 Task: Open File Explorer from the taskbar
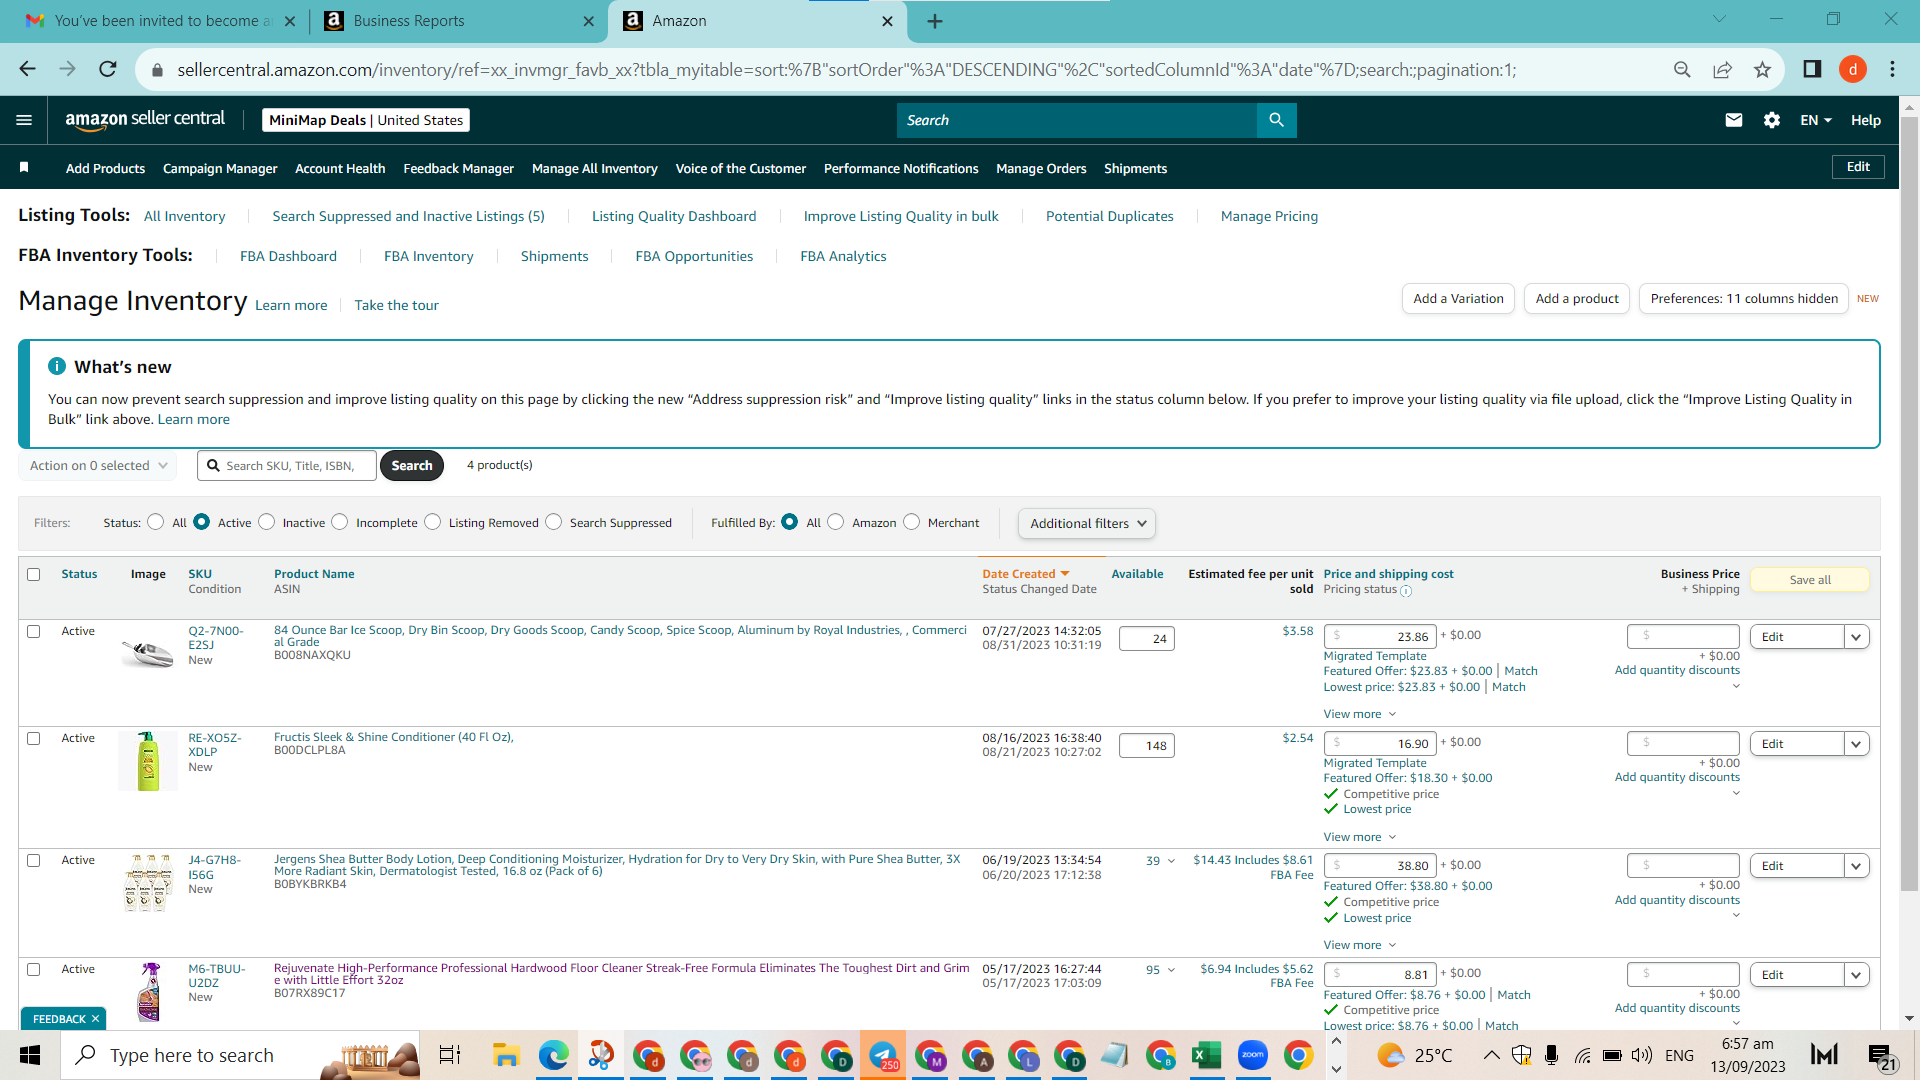506,1055
